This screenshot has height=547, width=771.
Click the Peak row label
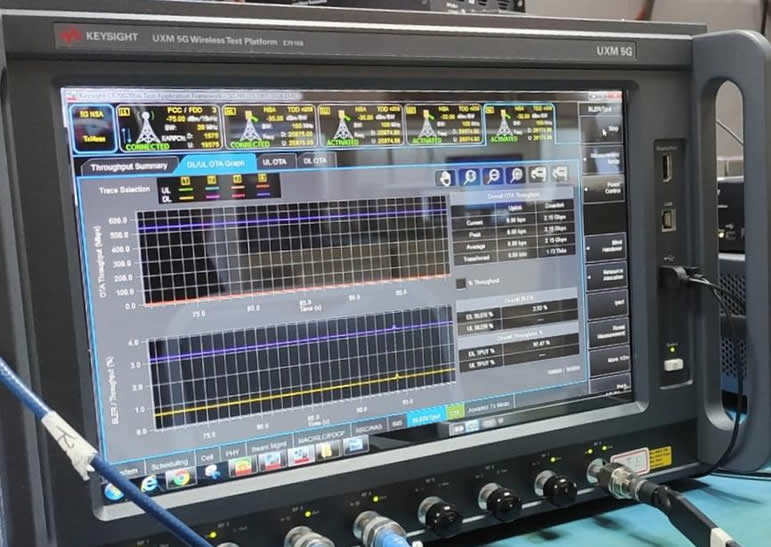point(474,235)
